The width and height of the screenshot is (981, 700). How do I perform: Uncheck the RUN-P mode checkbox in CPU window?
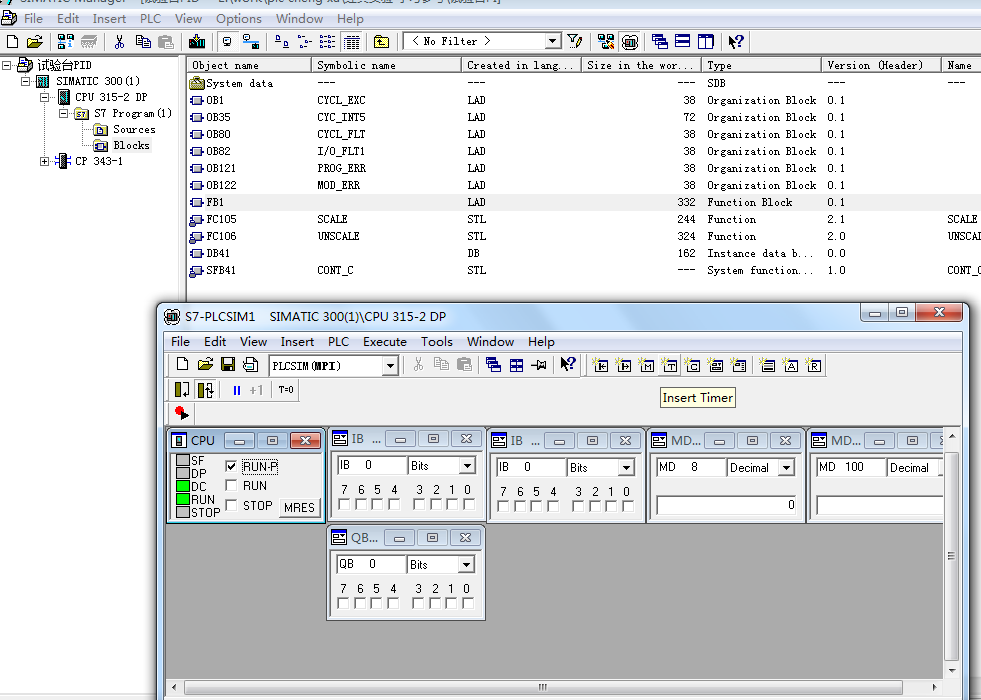tap(231, 466)
